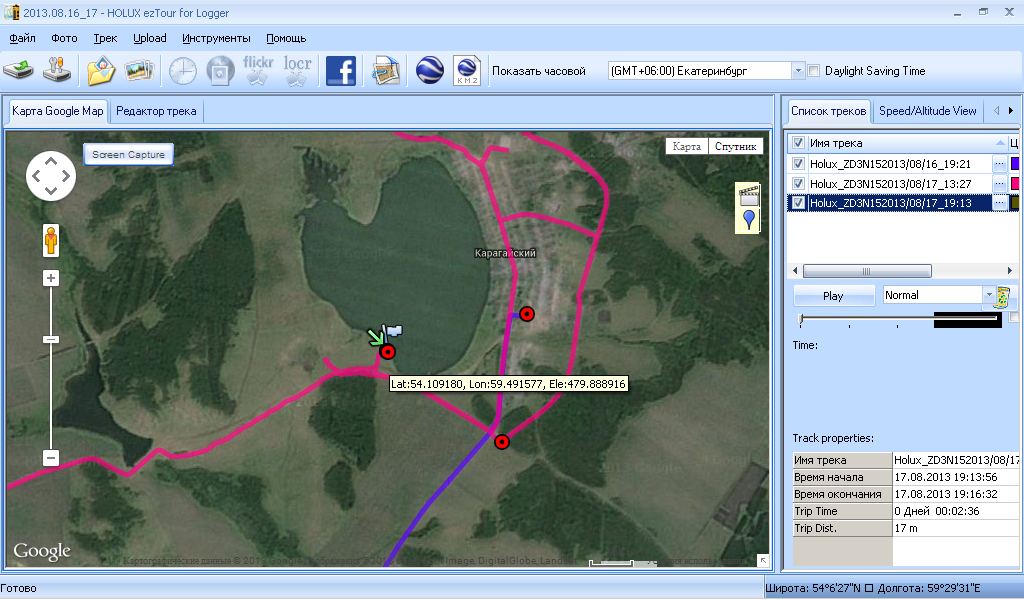Click the sort arrow in Имя трека header
This screenshot has height=600, width=1024.
point(1000,142)
